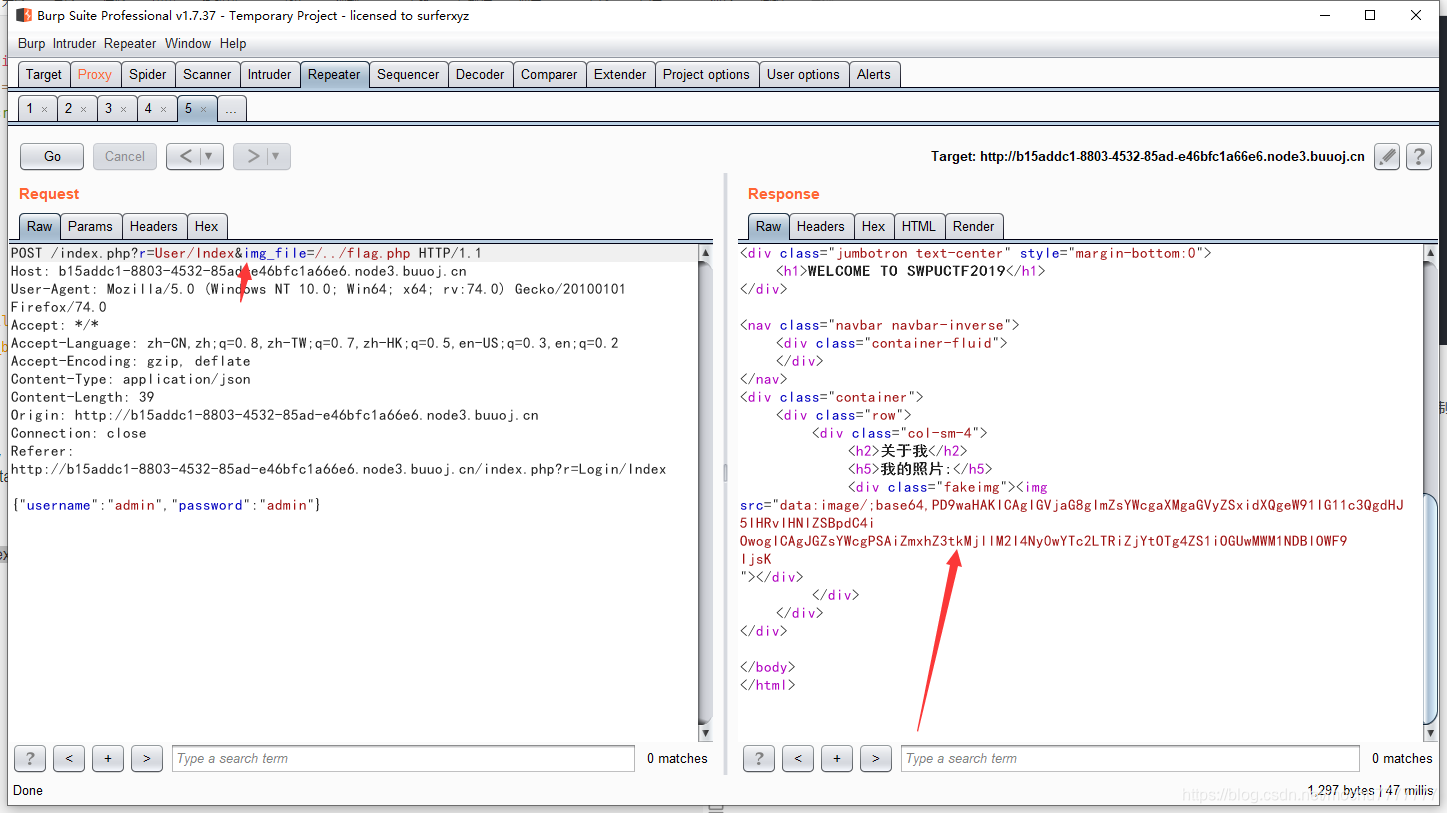Open the Burp menu
Screen dimensions: 1447x813
tap(32, 43)
